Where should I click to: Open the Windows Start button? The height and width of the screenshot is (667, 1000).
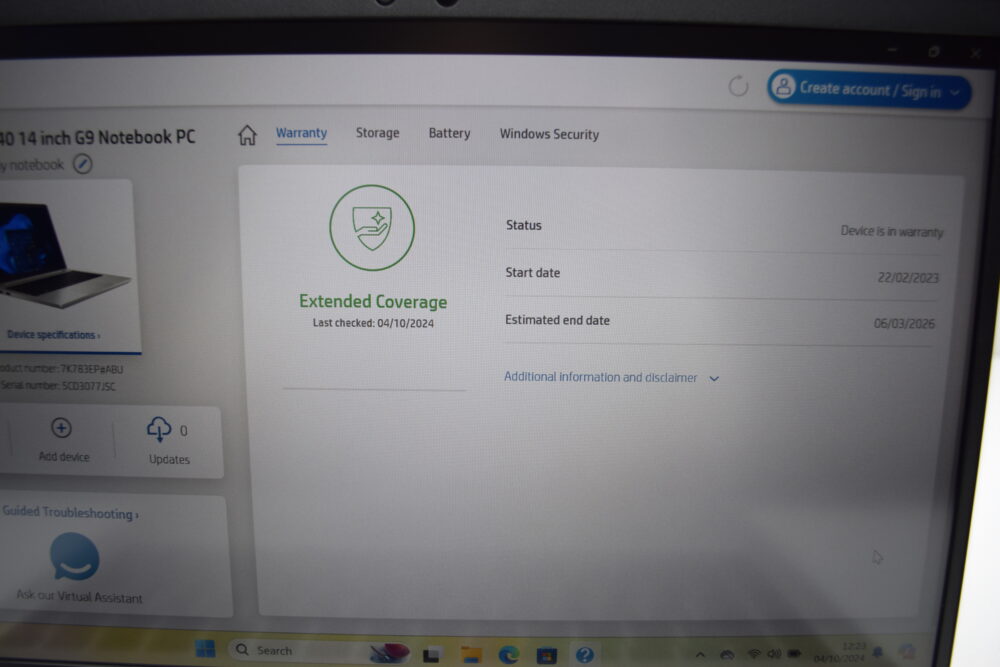click(205, 649)
